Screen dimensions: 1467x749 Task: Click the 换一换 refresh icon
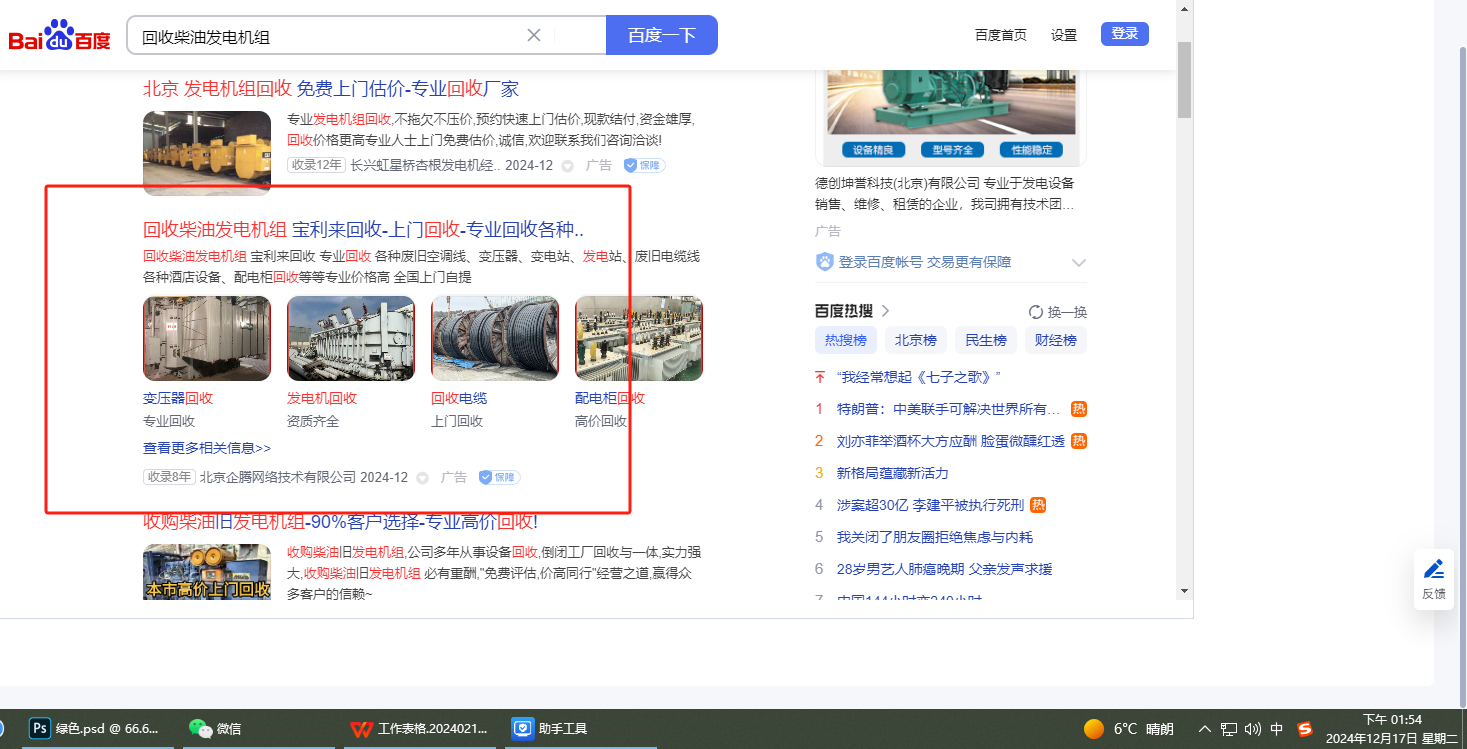1036,312
